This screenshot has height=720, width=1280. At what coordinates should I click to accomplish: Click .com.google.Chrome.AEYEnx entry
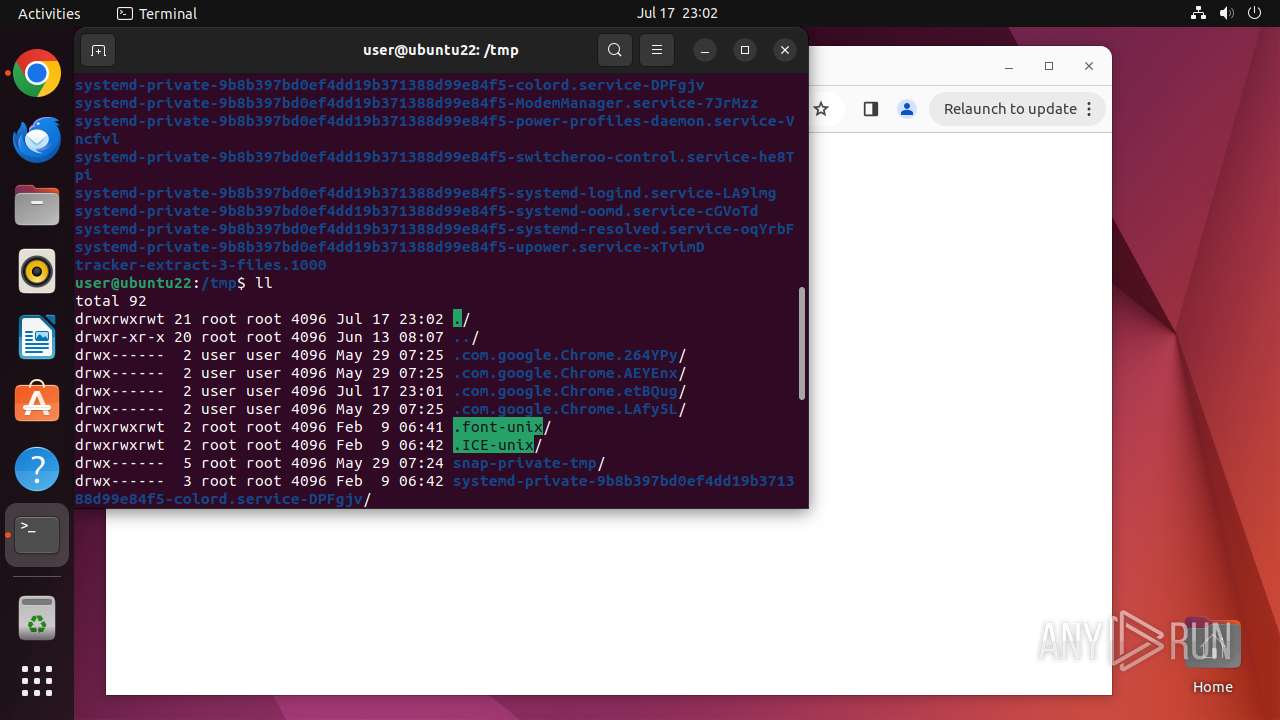pyautogui.click(x=566, y=373)
